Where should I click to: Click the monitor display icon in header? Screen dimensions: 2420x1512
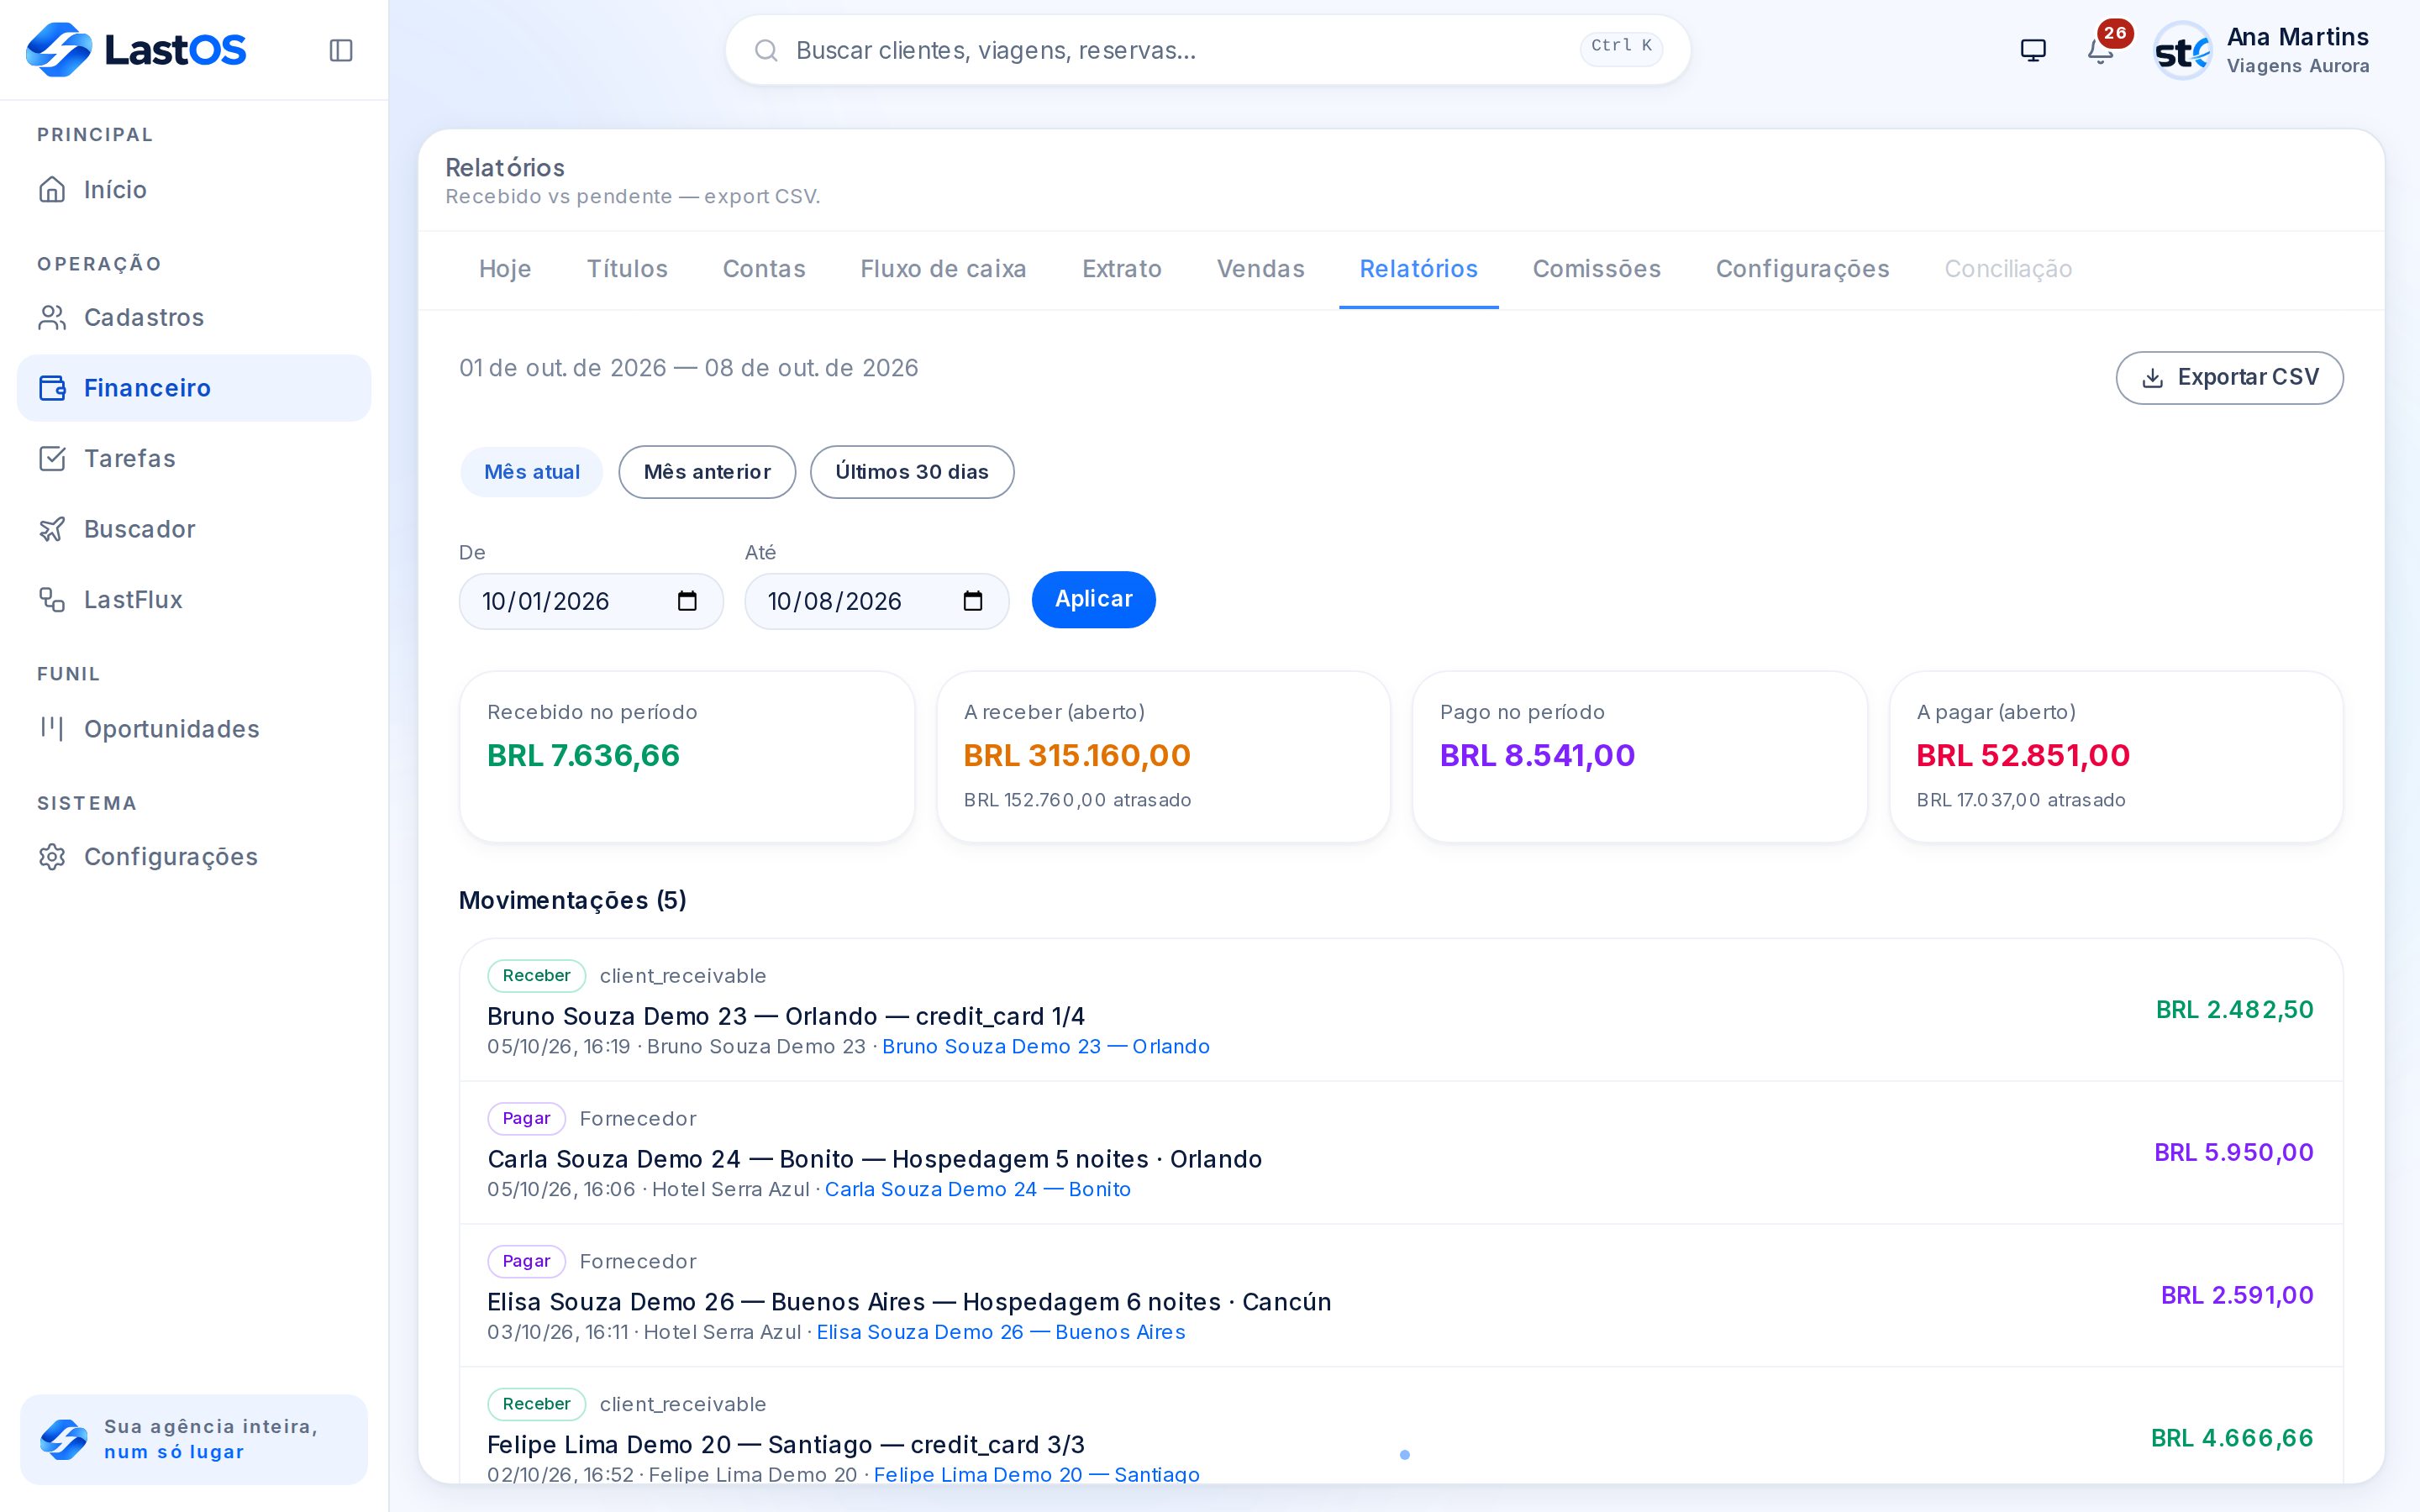pos(2033,50)
